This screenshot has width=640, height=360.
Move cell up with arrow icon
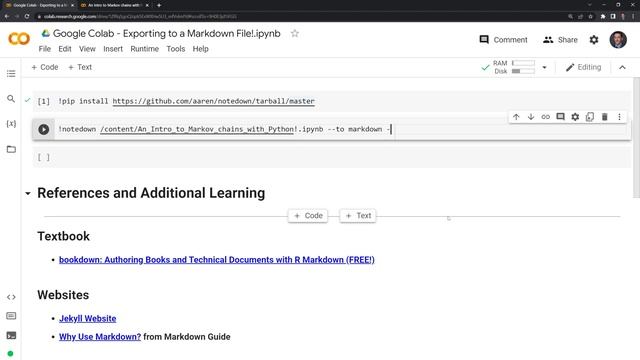click(516, 117)
